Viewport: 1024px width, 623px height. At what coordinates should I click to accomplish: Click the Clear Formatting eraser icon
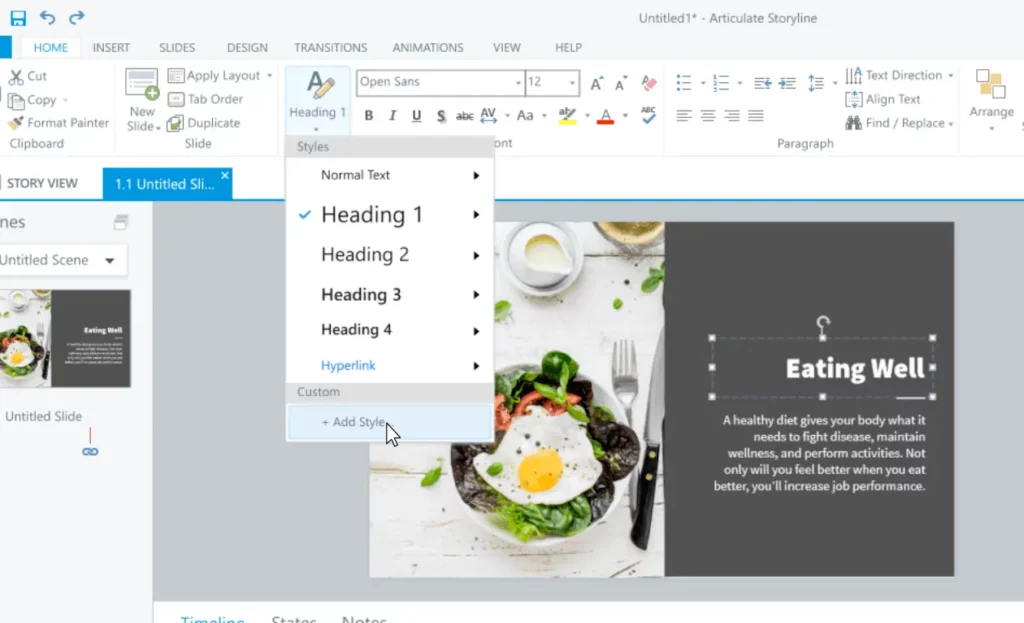tap(648, 83)
